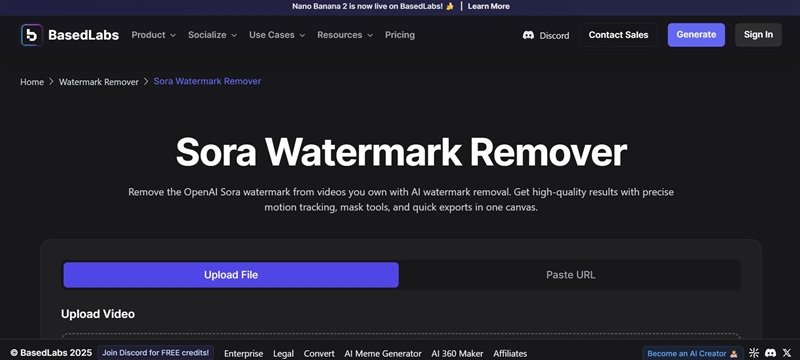Image resolution: width=800 pixels, height=360 pixels.
Task: Open the Discord link in header
Action: [546, 35]
